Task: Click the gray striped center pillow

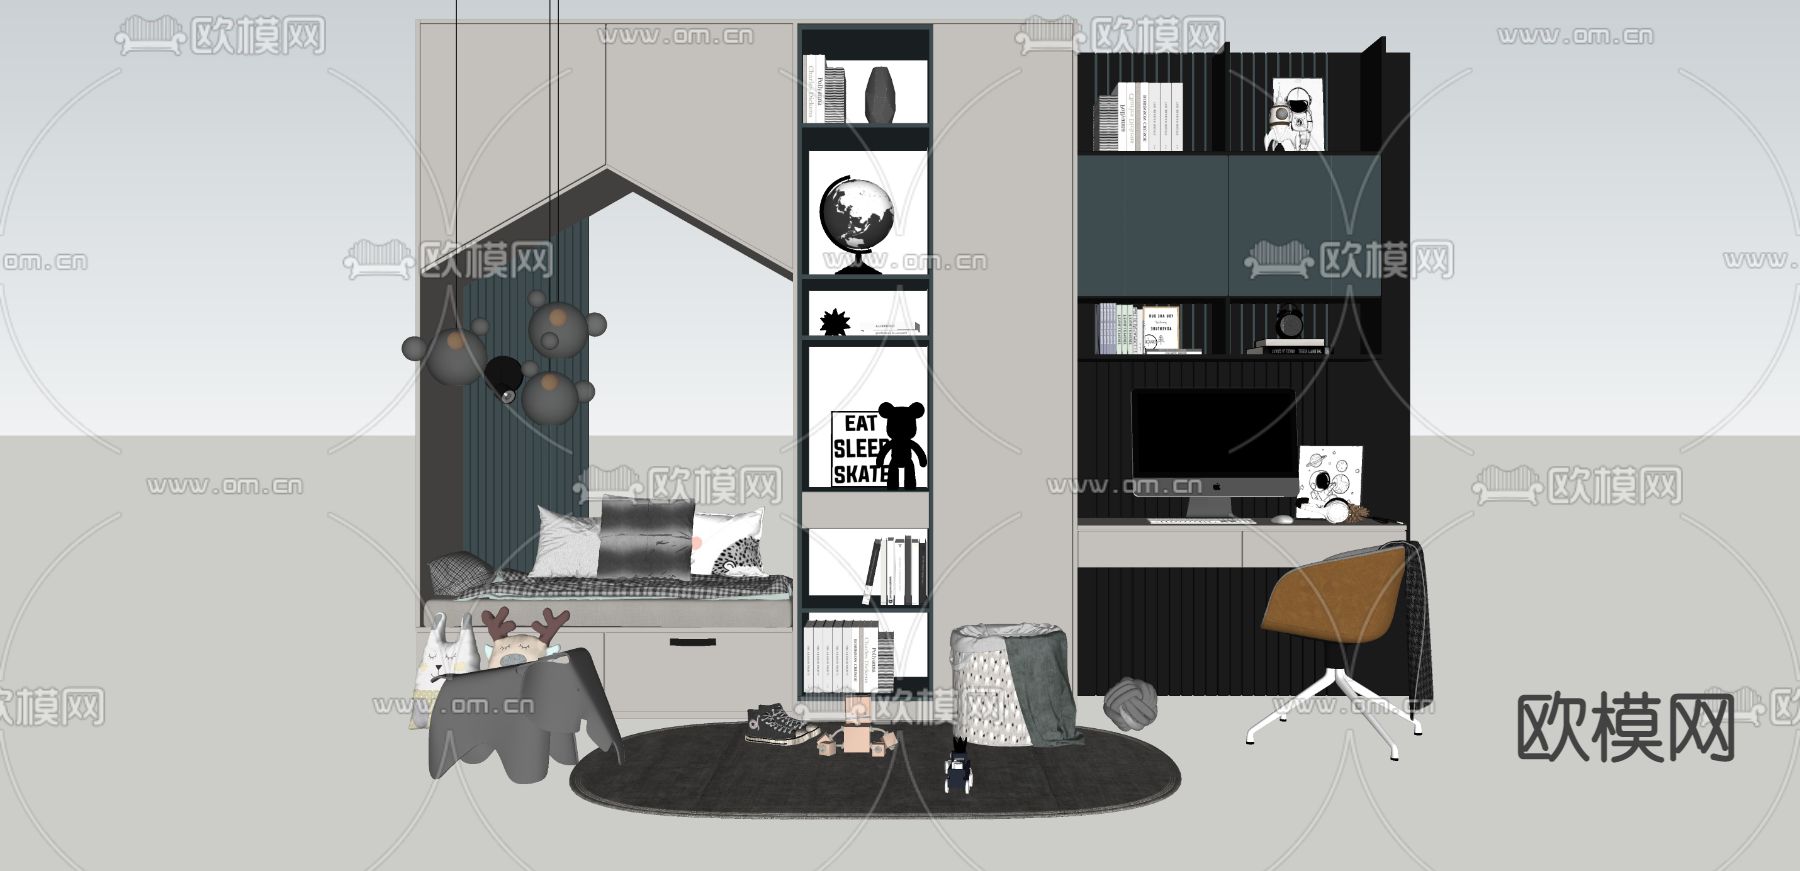Action: (x=646, y=537)
